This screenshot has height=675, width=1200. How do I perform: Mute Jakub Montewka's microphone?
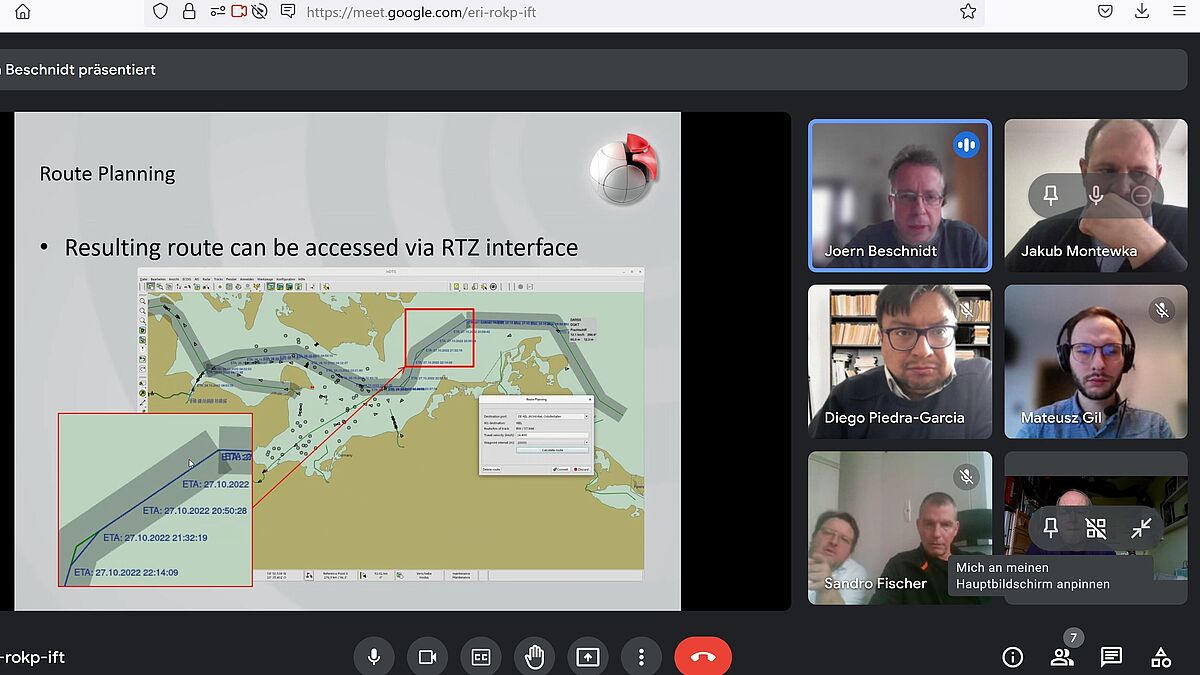coord(1096,196)
